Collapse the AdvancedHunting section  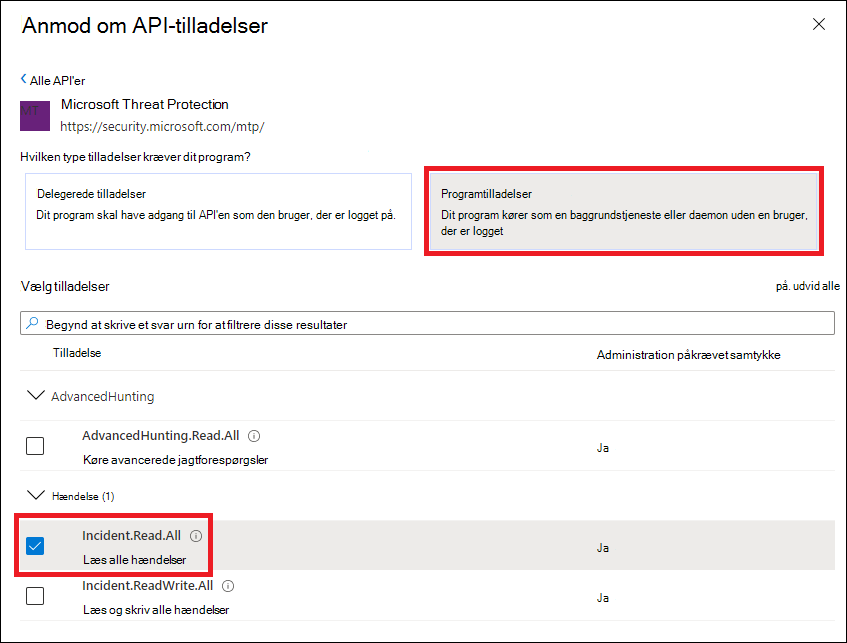(x=37, y=396)
